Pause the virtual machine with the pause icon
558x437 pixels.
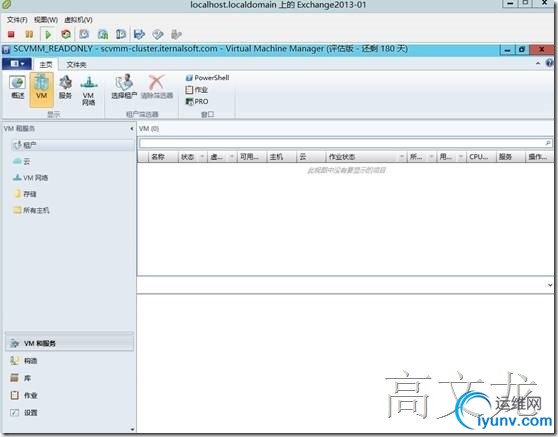click(29, 34)
